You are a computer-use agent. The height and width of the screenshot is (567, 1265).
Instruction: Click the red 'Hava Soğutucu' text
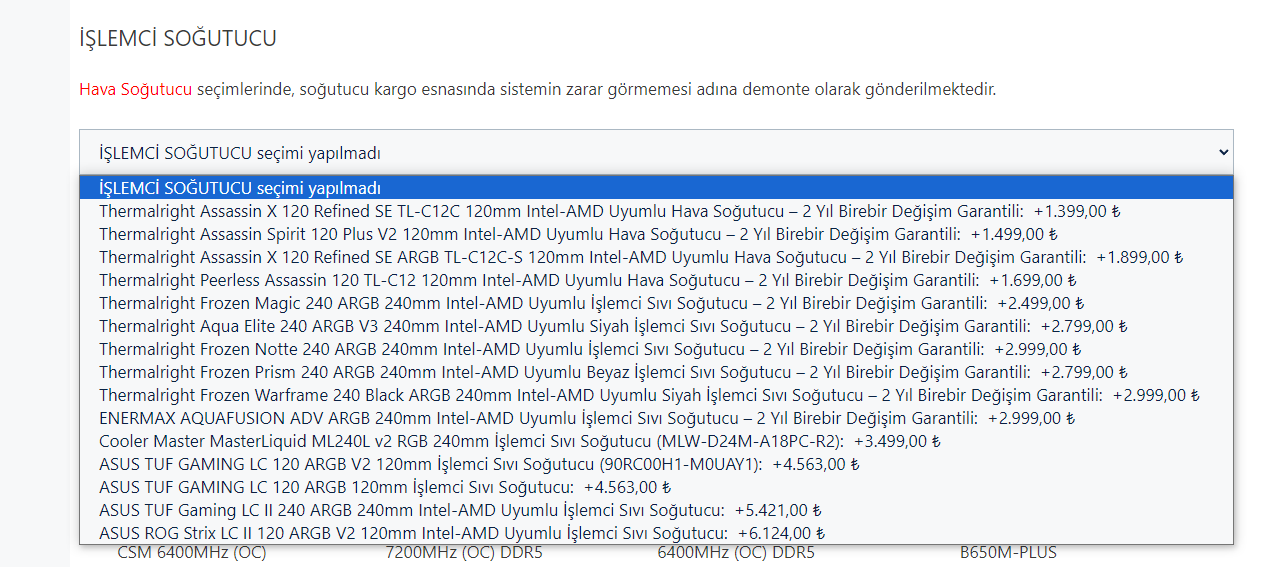point(135,89)
